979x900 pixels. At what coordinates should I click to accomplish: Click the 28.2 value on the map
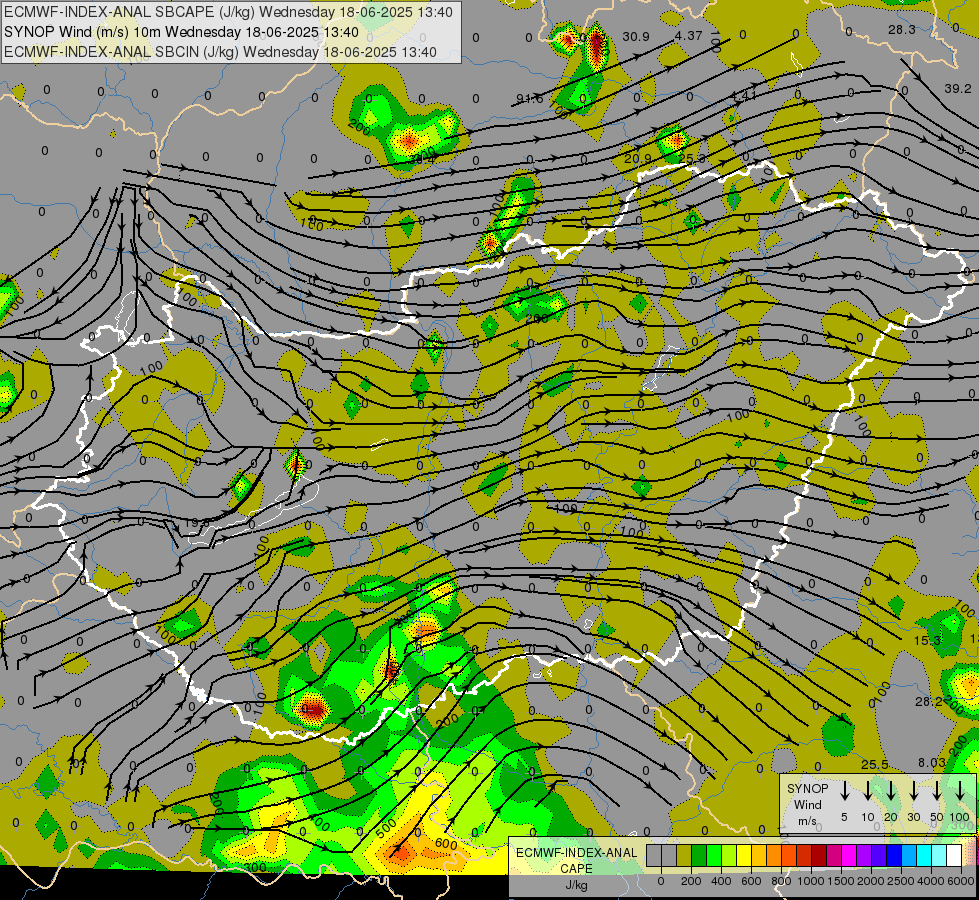click(928, 701)
